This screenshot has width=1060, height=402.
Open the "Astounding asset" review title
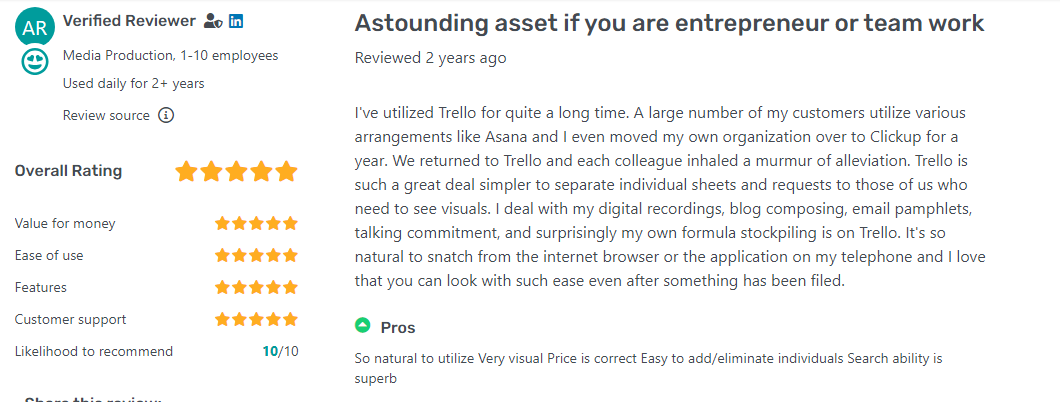669,22
